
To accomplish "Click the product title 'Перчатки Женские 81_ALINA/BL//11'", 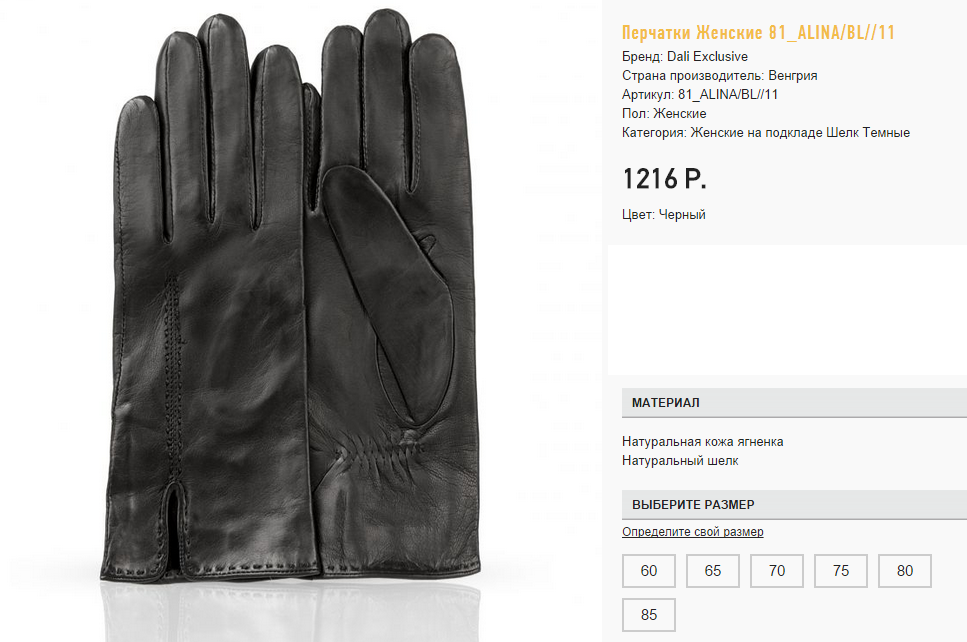I will [758, 33].
